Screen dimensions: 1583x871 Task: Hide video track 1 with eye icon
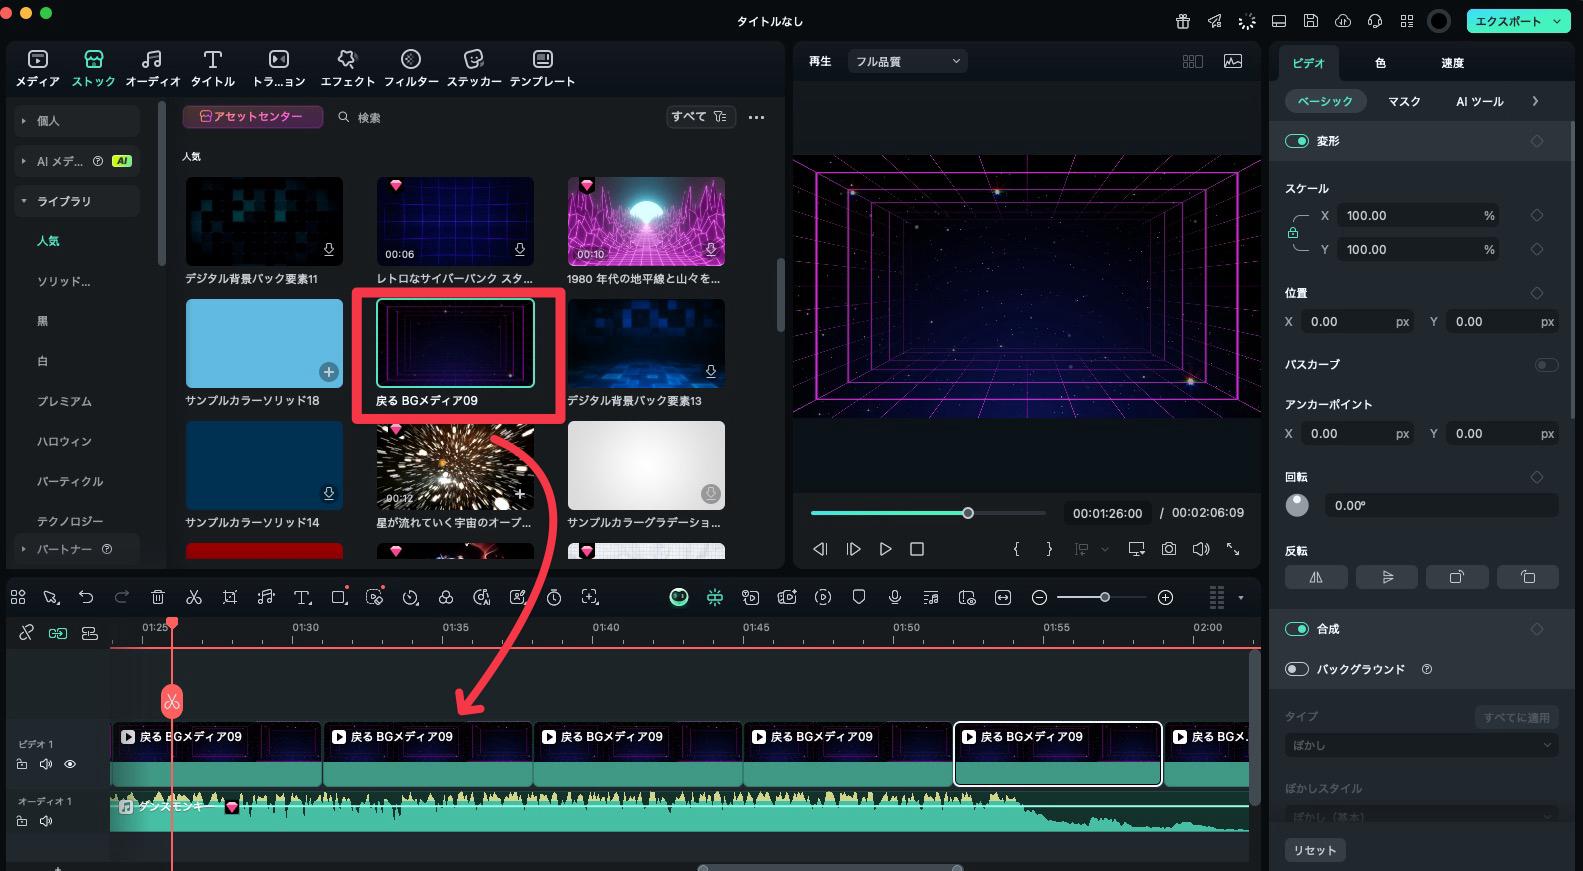[70, 764]
